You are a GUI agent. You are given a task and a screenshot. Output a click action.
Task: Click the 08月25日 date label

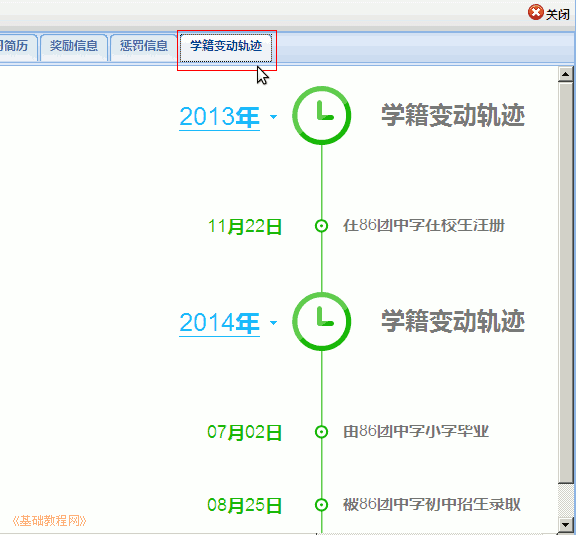coord(245,505)
